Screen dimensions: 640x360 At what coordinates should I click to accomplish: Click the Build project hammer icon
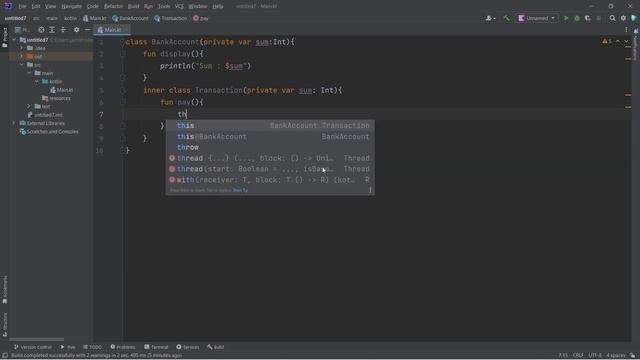pos(507,18)
